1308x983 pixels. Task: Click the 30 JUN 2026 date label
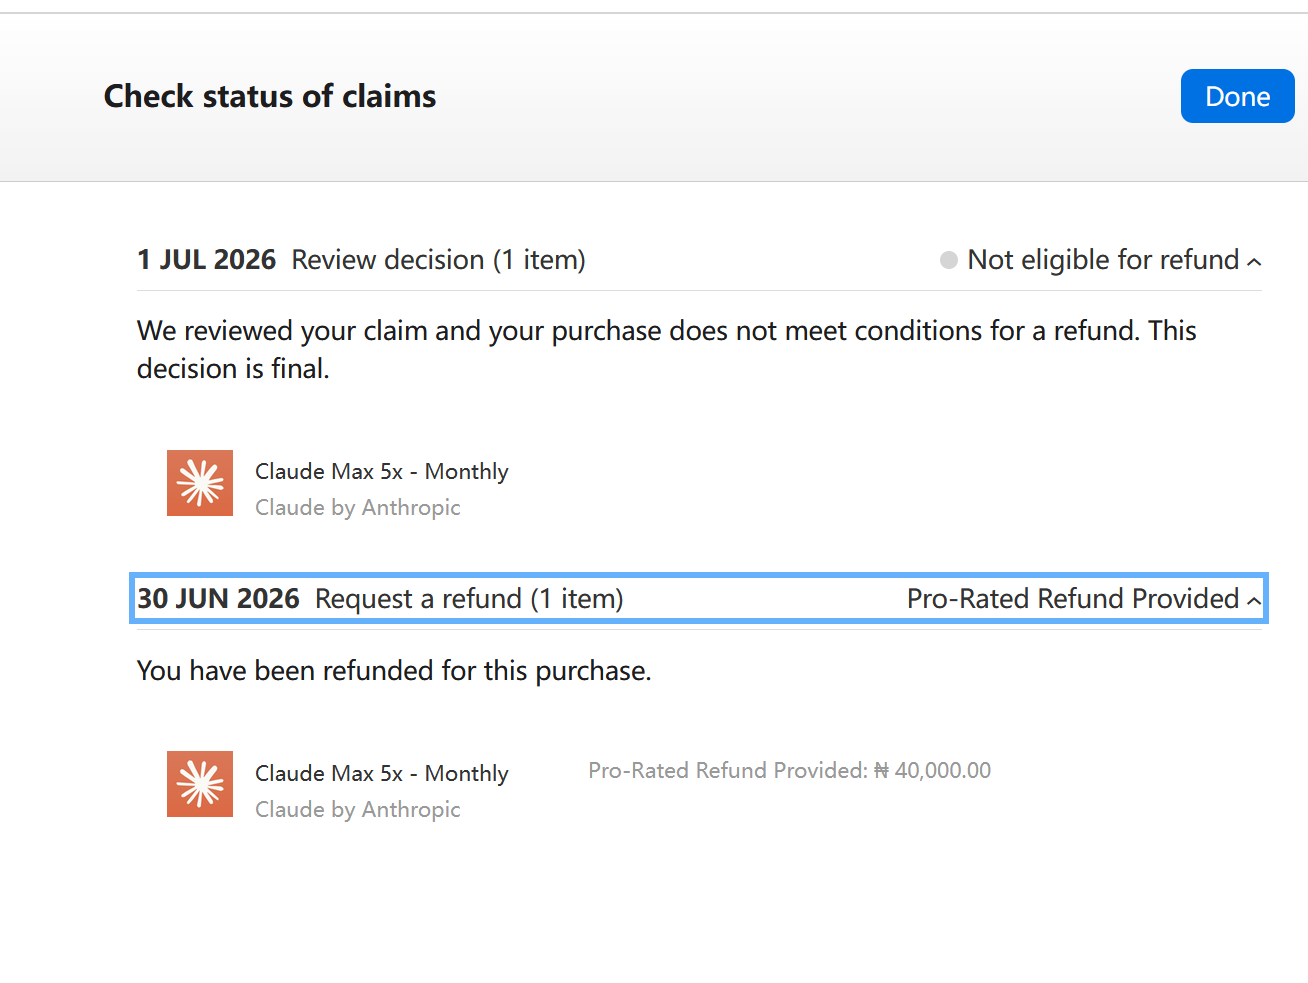218,598
